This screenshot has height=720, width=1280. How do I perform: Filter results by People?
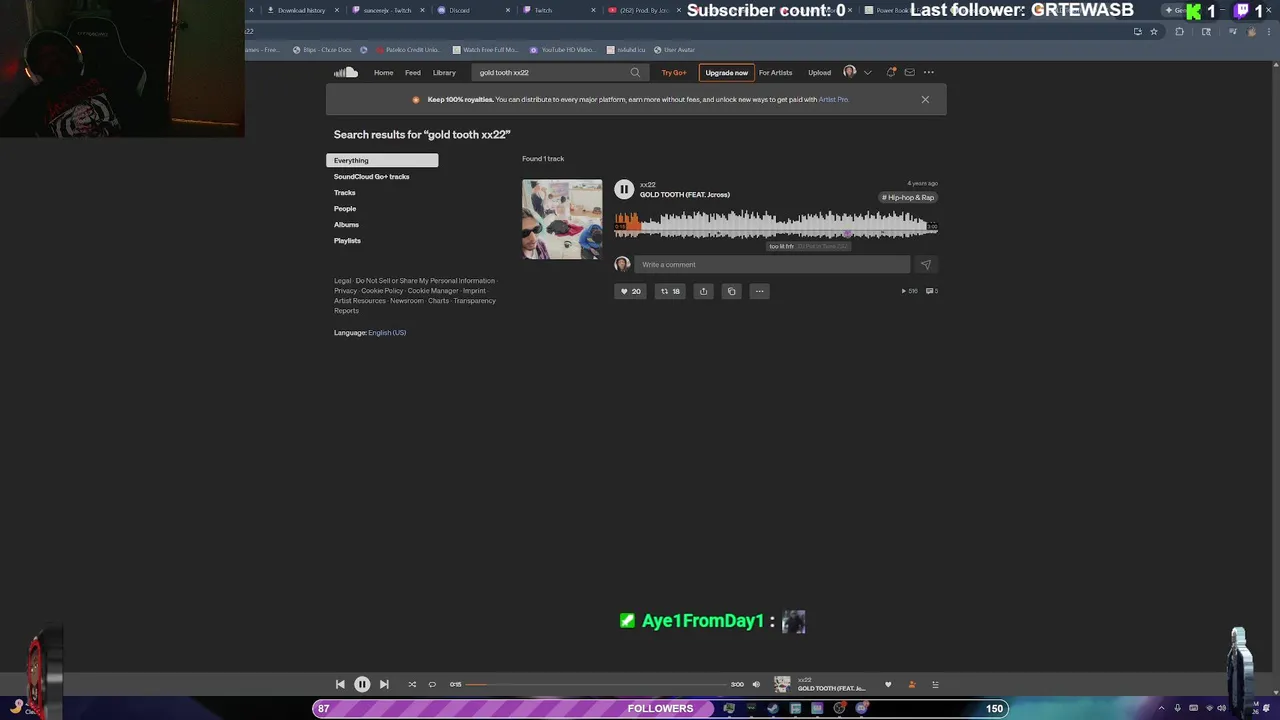345,208
